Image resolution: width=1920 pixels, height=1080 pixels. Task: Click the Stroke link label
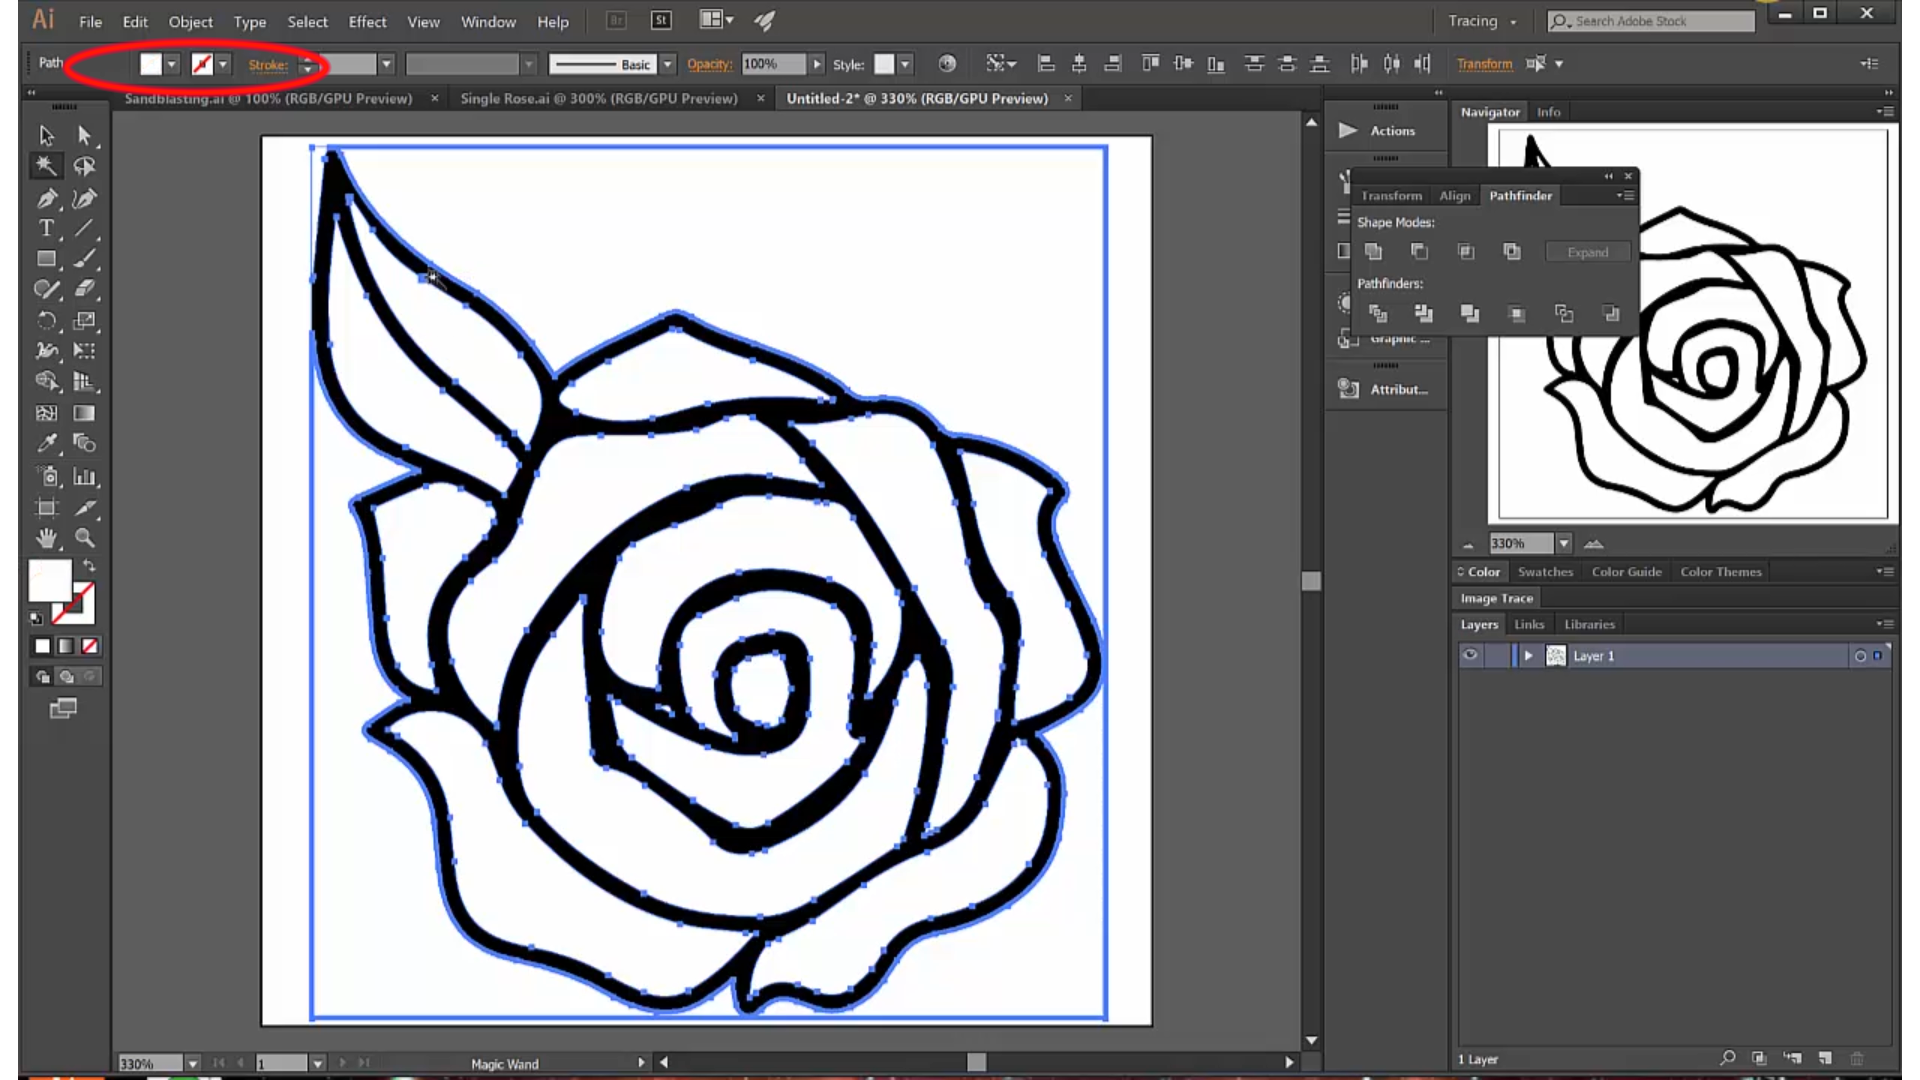pyautogui.click(x=268, y=65)
